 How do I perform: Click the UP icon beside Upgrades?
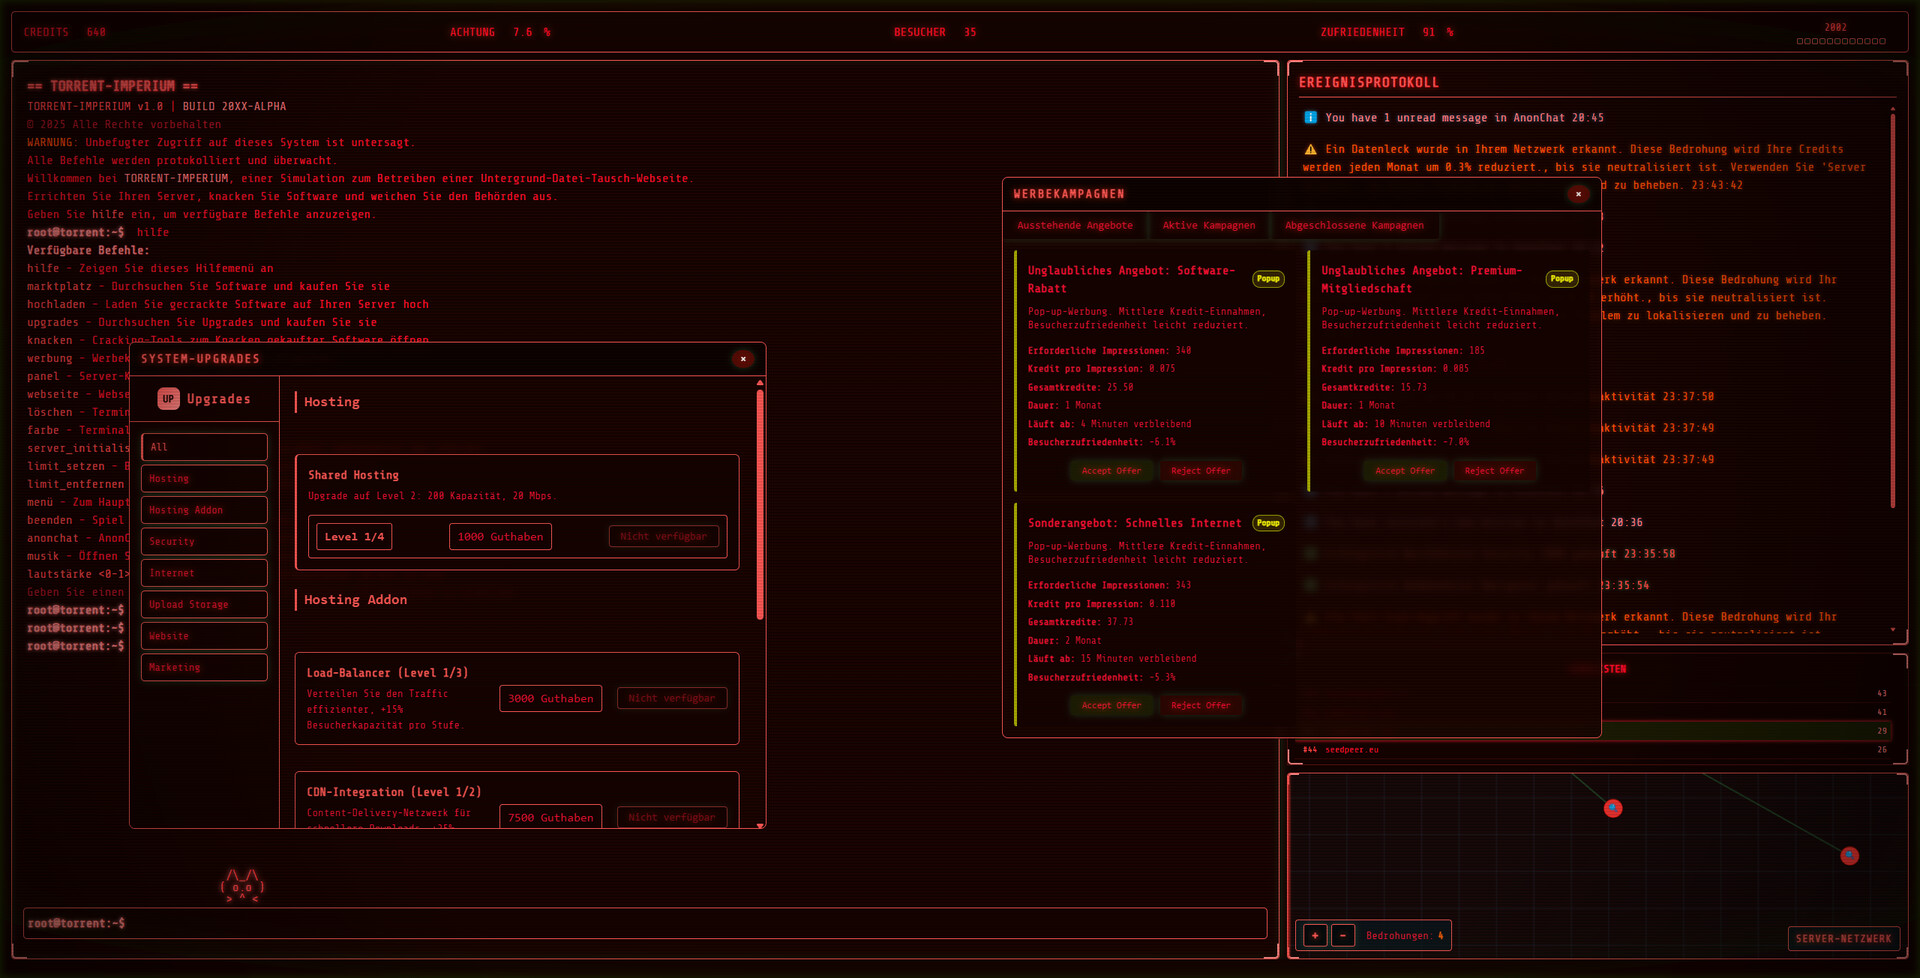point(168,399)
